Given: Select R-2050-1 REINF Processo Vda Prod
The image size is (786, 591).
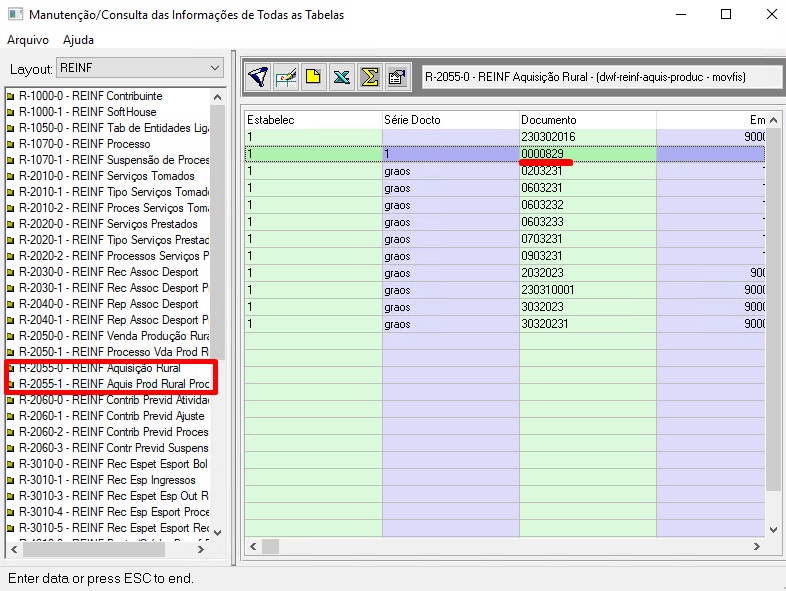Looking at the screenshot, I should click(114, 352).
